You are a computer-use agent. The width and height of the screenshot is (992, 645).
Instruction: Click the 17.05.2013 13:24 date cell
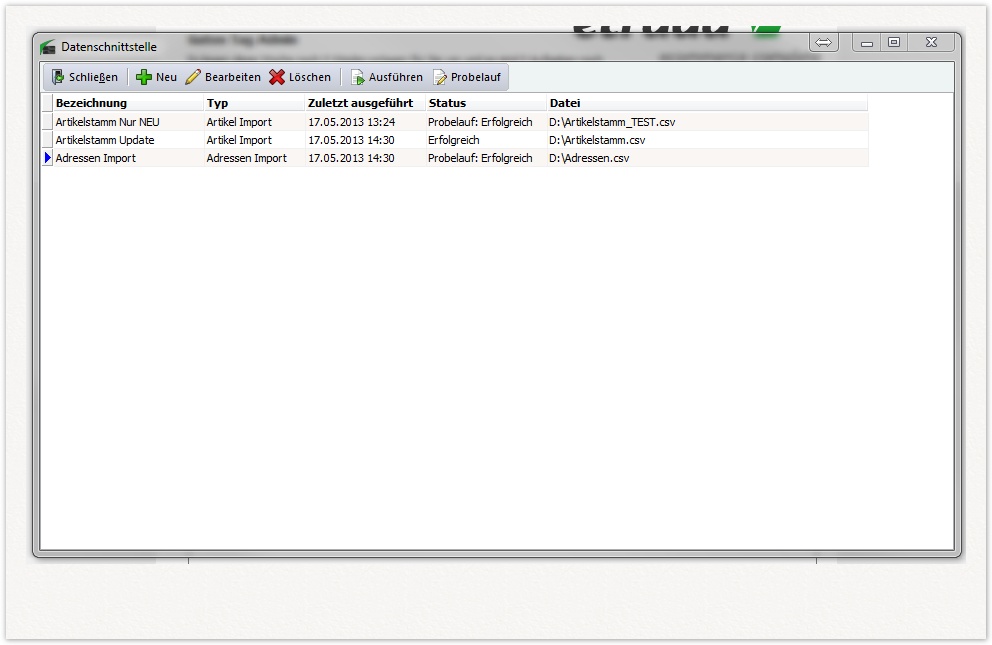[351, 122]
